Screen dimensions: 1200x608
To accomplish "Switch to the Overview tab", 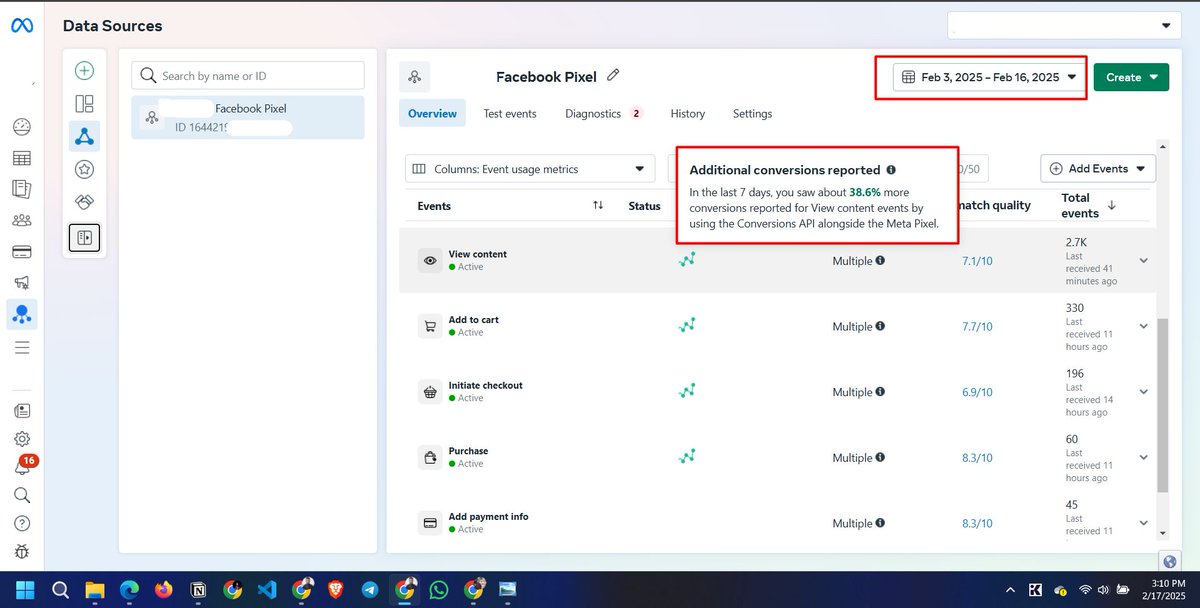I will tap(433, 114).
